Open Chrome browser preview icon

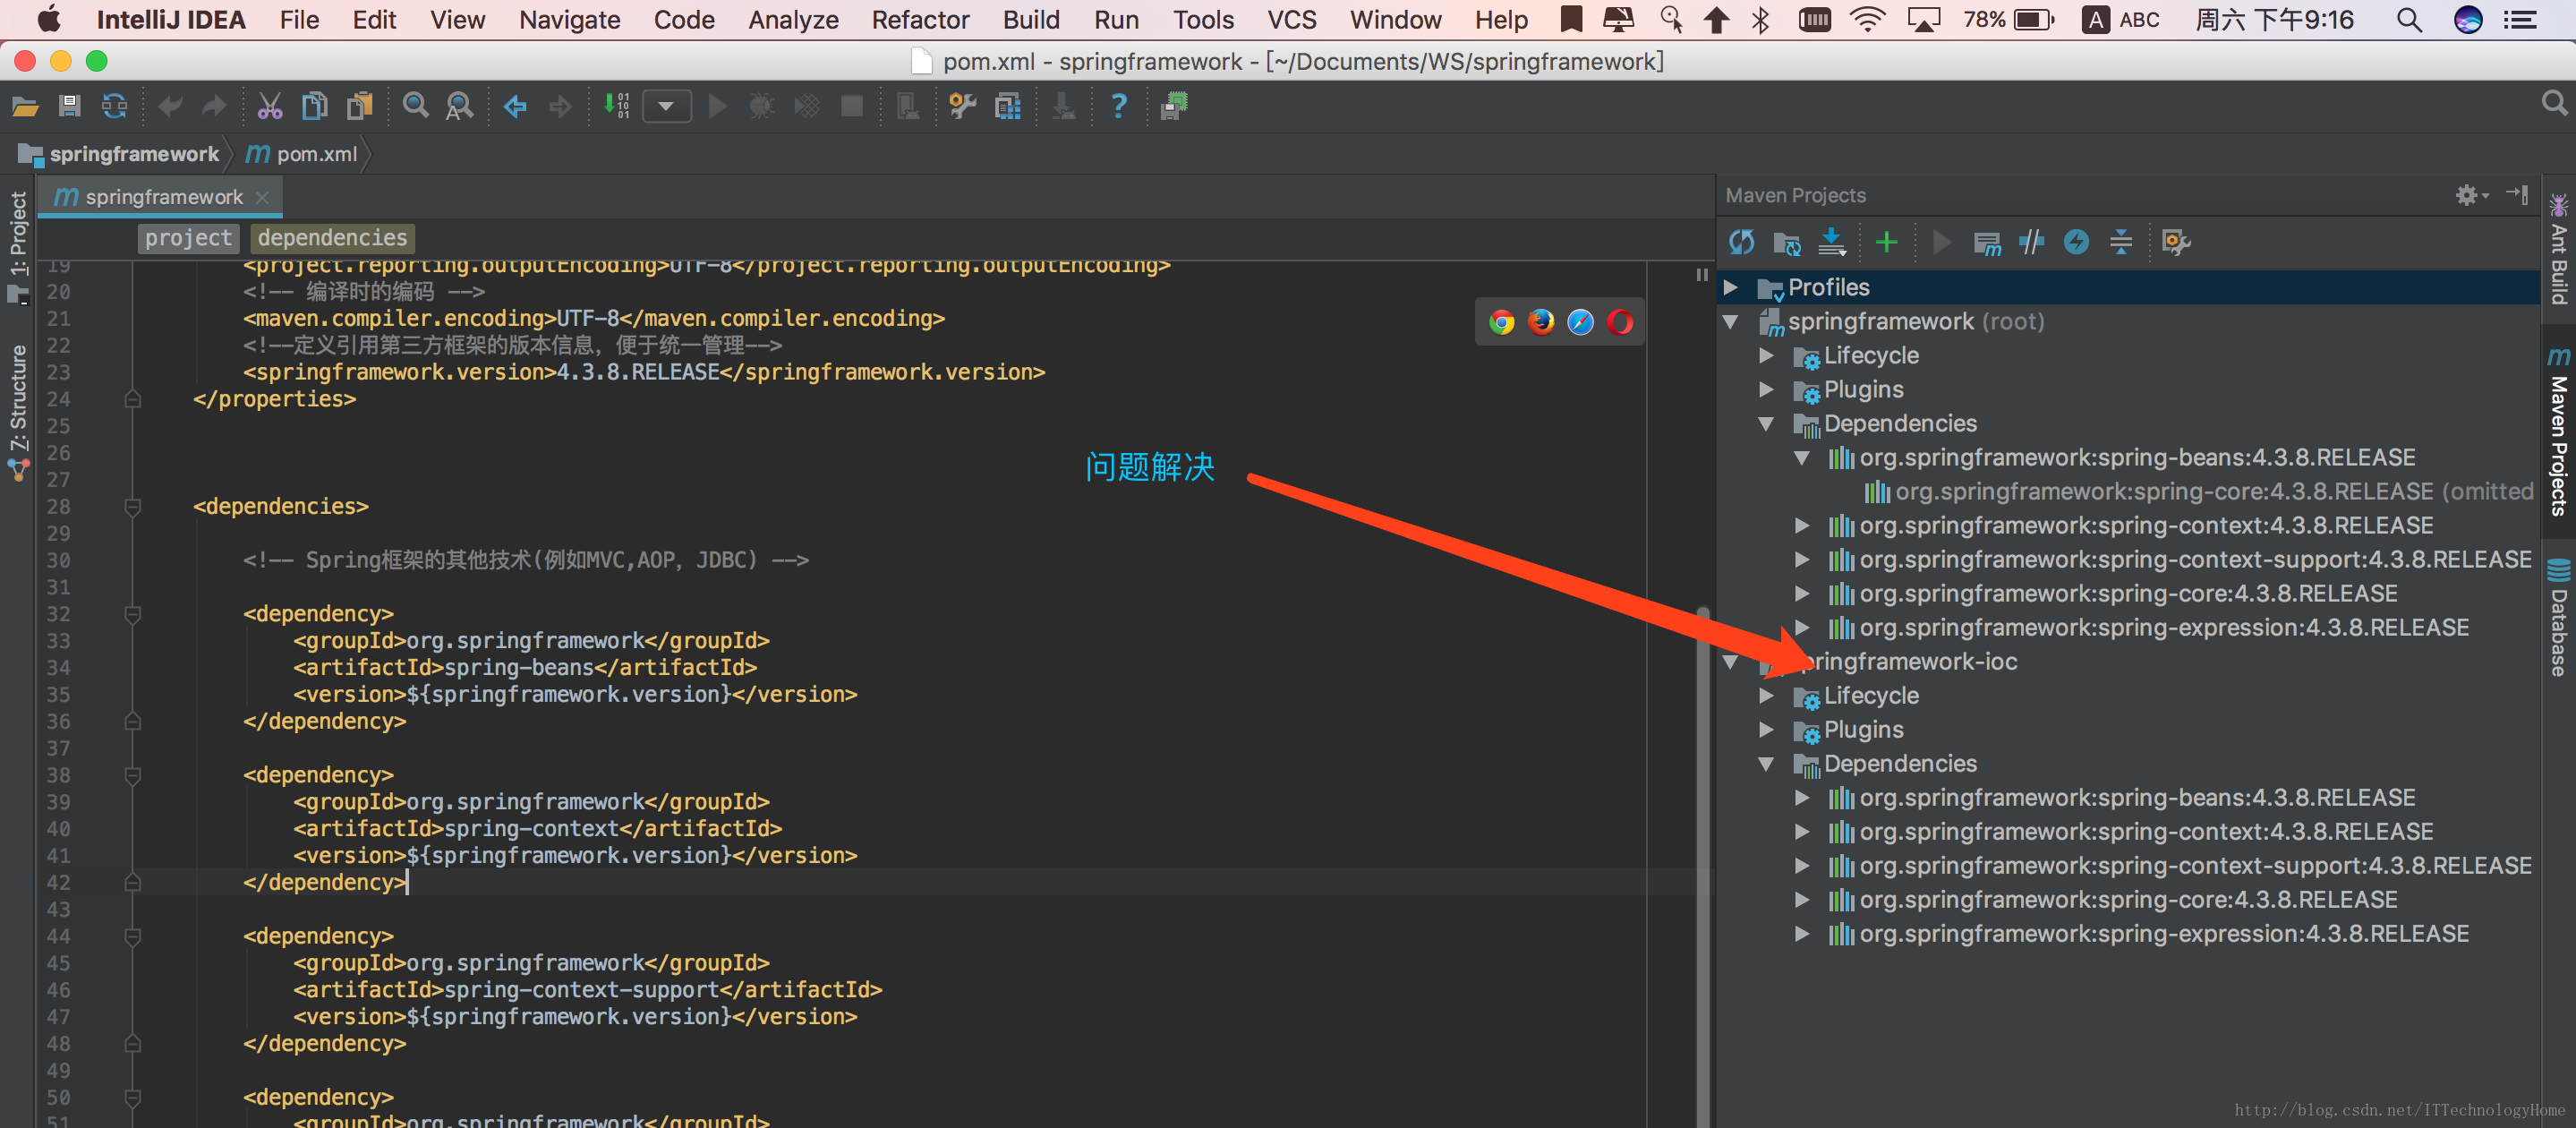1501,322
